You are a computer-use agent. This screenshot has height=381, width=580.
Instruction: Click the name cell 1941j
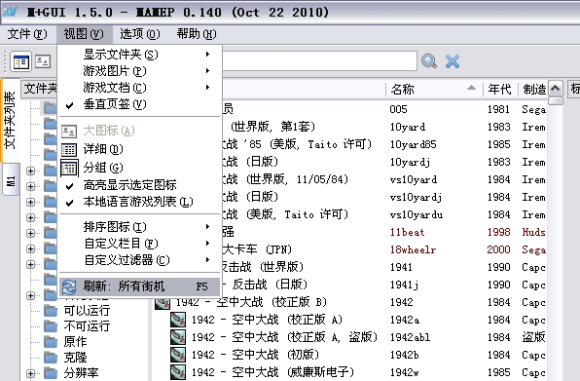pyautogui.click(x=404, y=285)
